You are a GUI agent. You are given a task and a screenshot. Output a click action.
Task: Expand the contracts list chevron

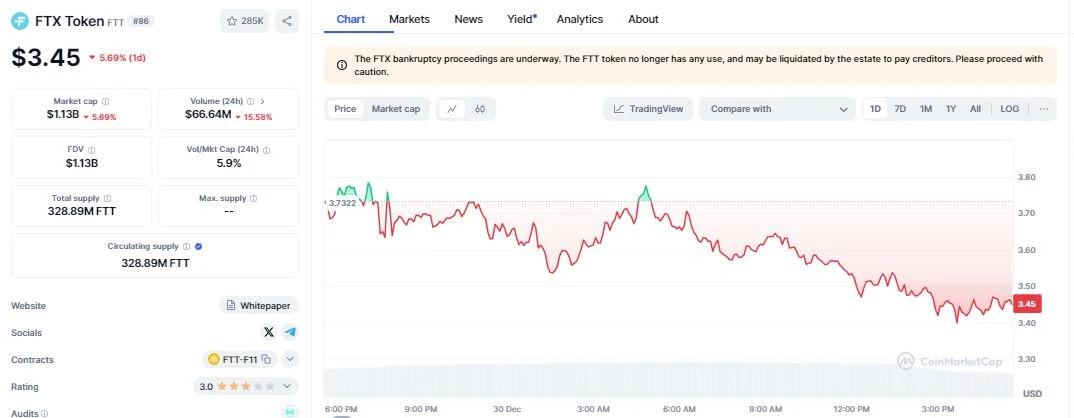290,359
